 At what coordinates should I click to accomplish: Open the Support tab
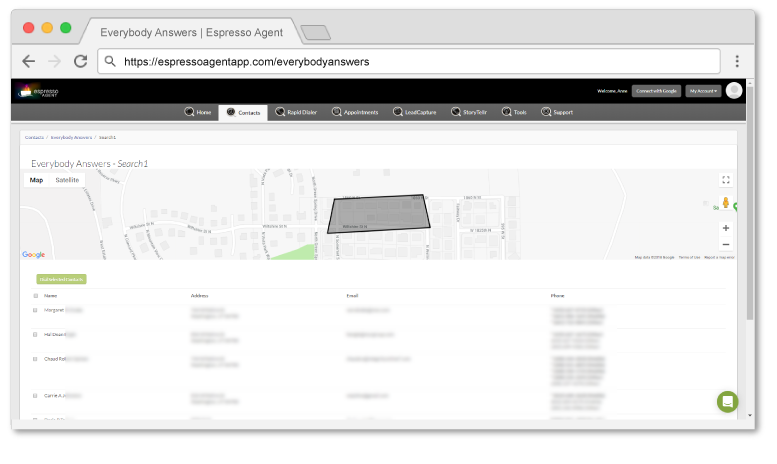coord(557,112)
